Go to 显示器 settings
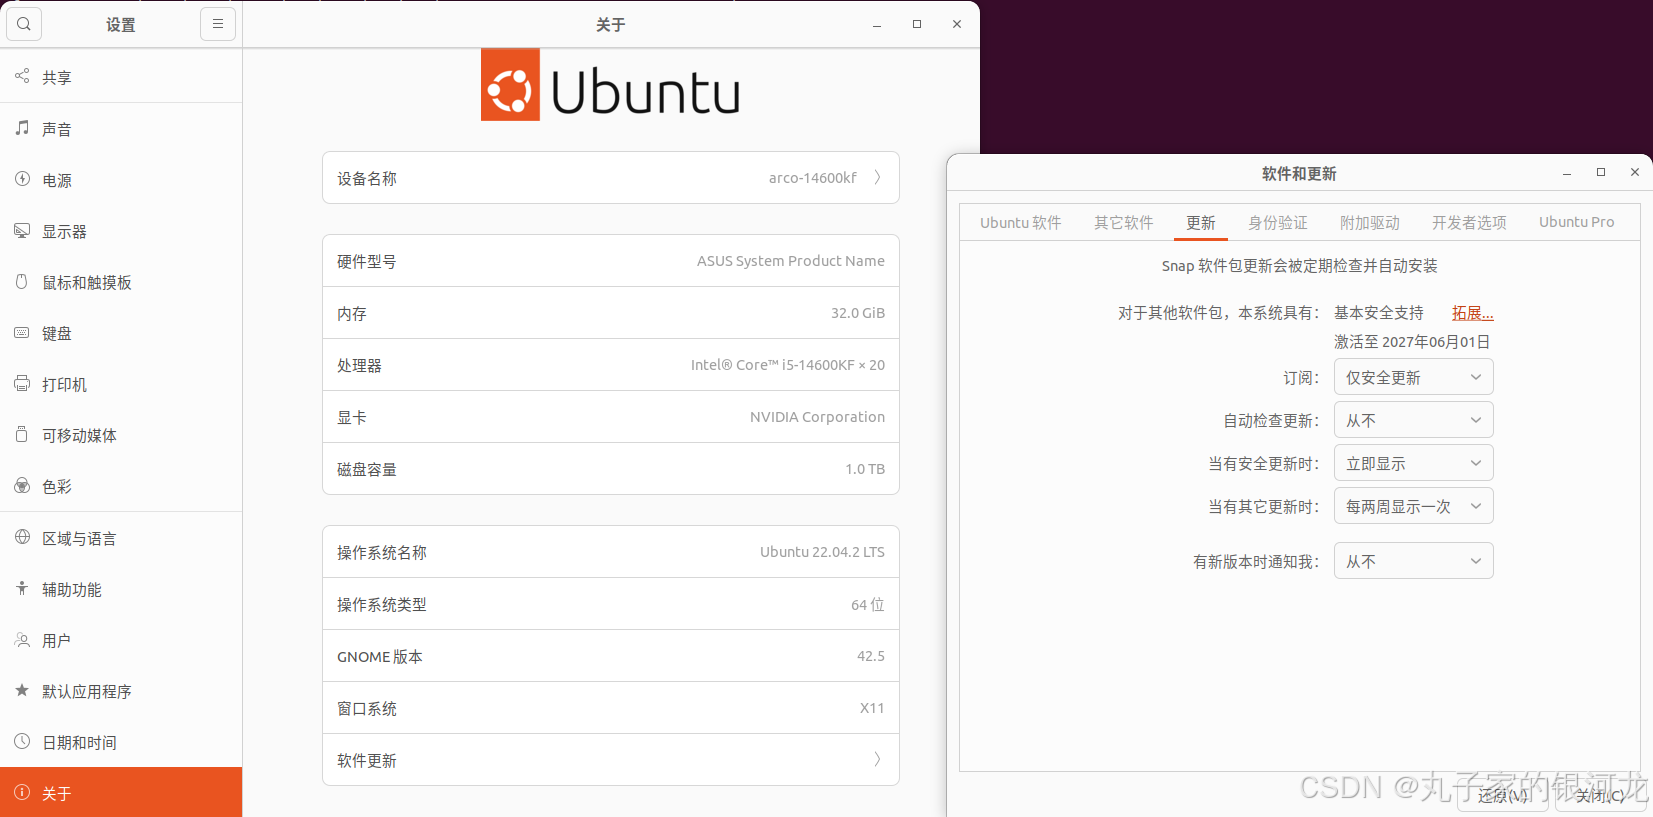The width and height of the screenshot is (1653, 817). click(121, 231)
